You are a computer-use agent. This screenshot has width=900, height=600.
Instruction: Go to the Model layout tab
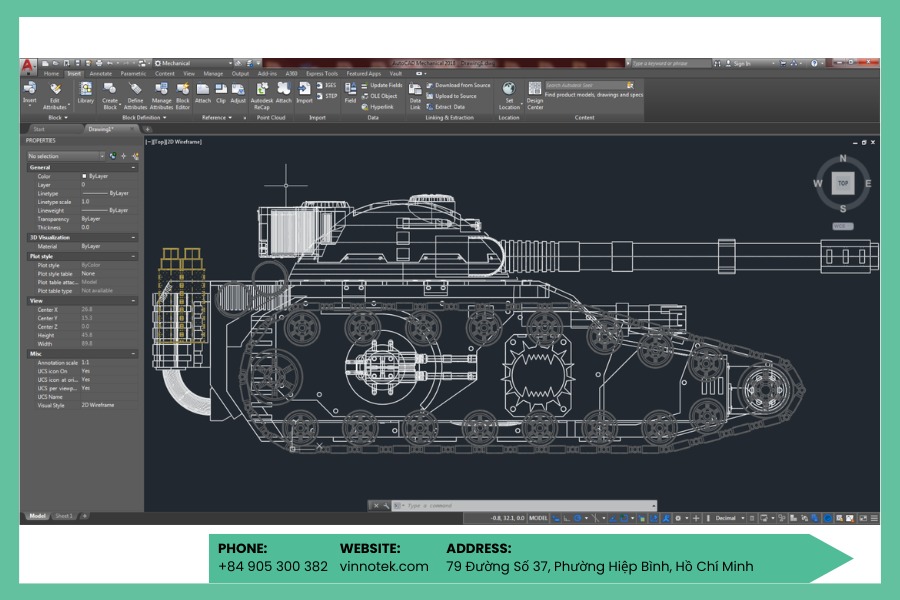point(37,516)
